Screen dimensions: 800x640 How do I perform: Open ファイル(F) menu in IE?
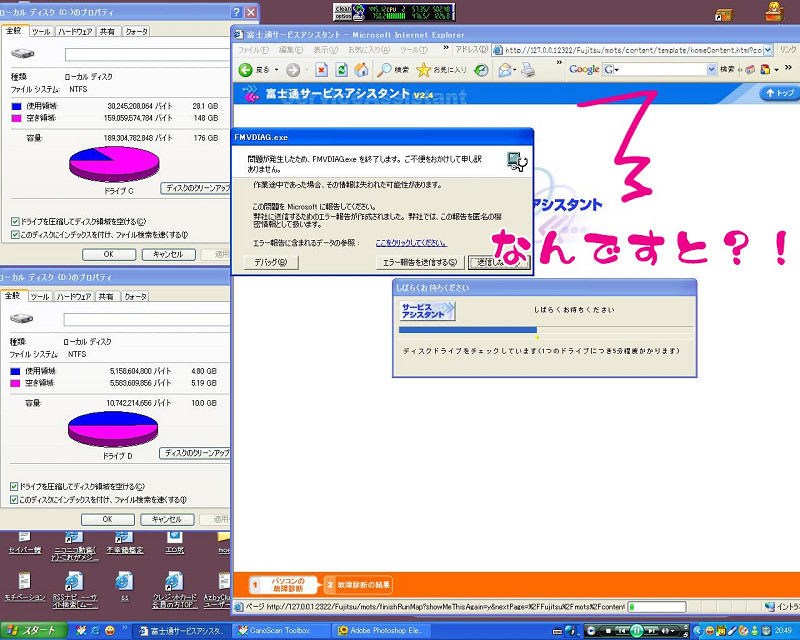[x=253, y=50]
